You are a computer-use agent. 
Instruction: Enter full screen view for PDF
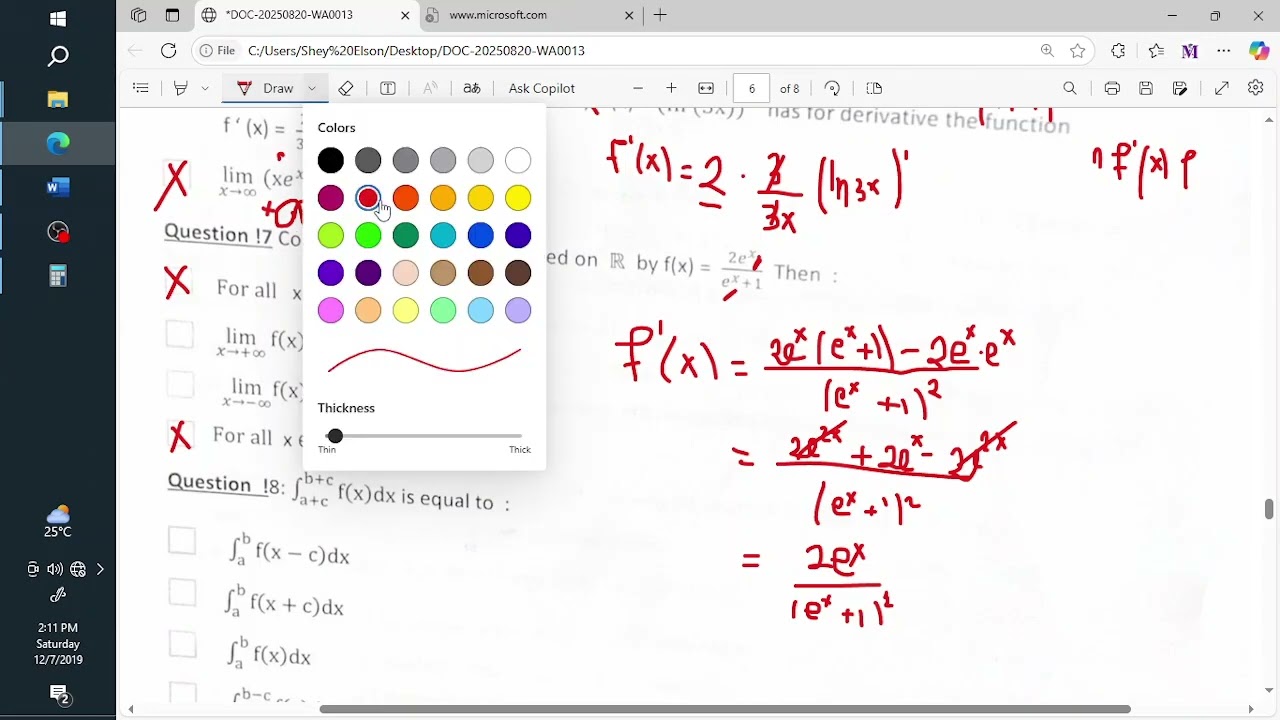[1222, 88]
